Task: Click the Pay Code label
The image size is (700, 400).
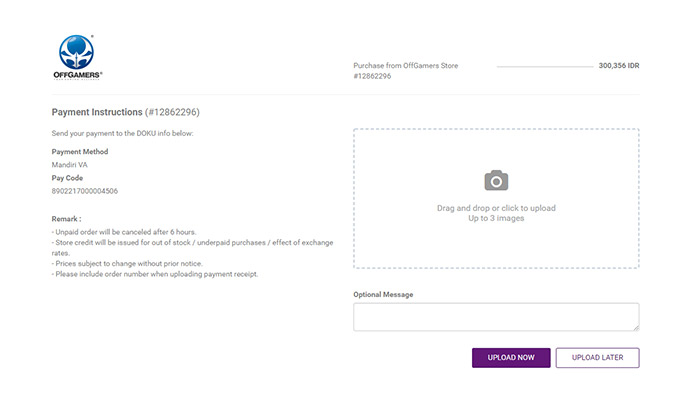Action: pyautogui.click(x=67, y=178)
